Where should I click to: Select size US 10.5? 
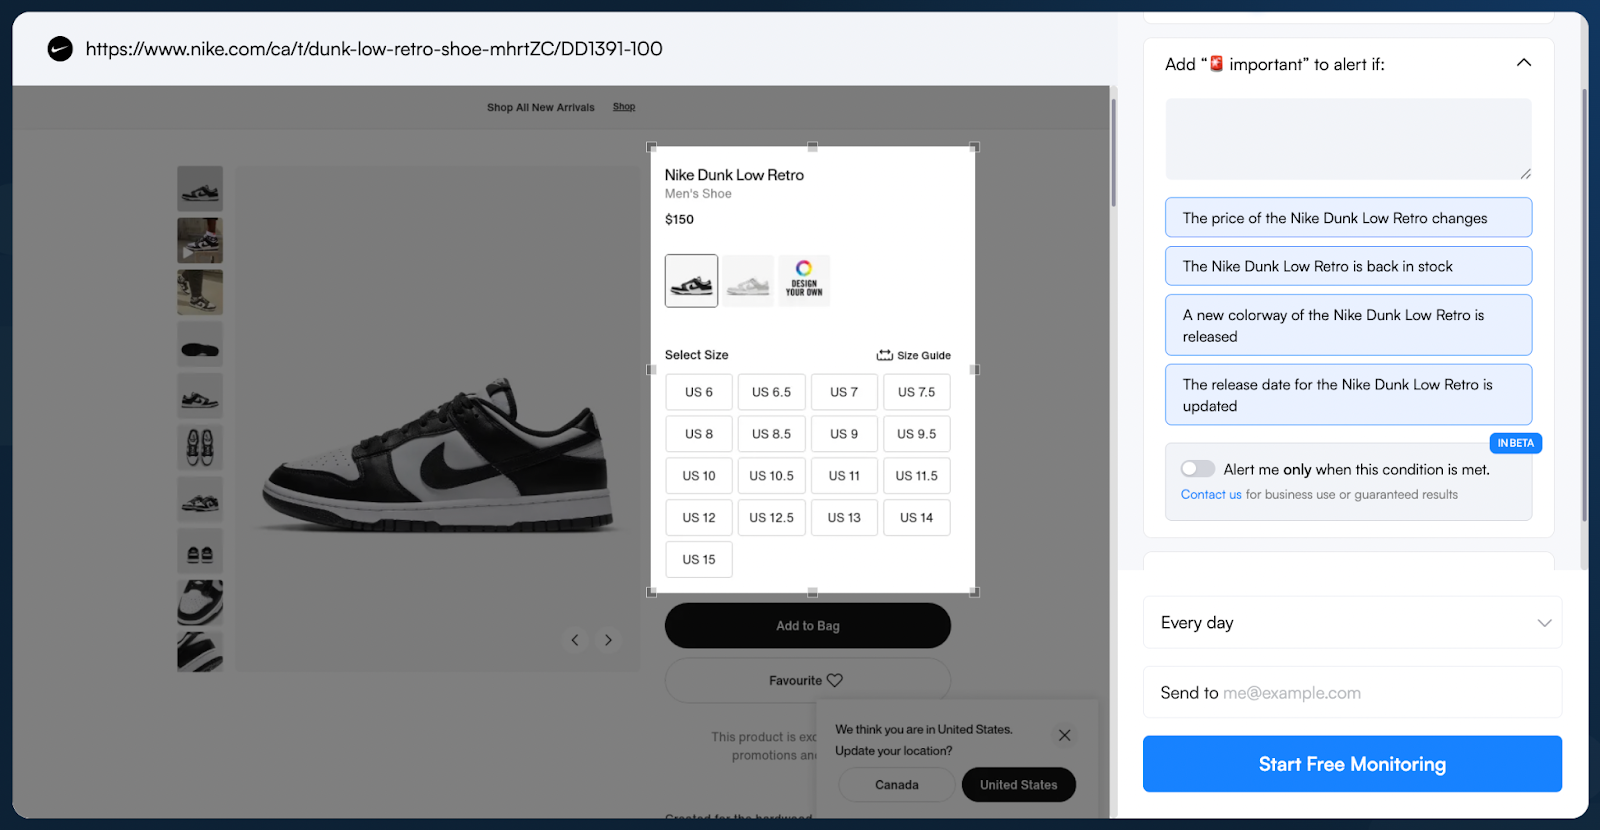[771, 476]
